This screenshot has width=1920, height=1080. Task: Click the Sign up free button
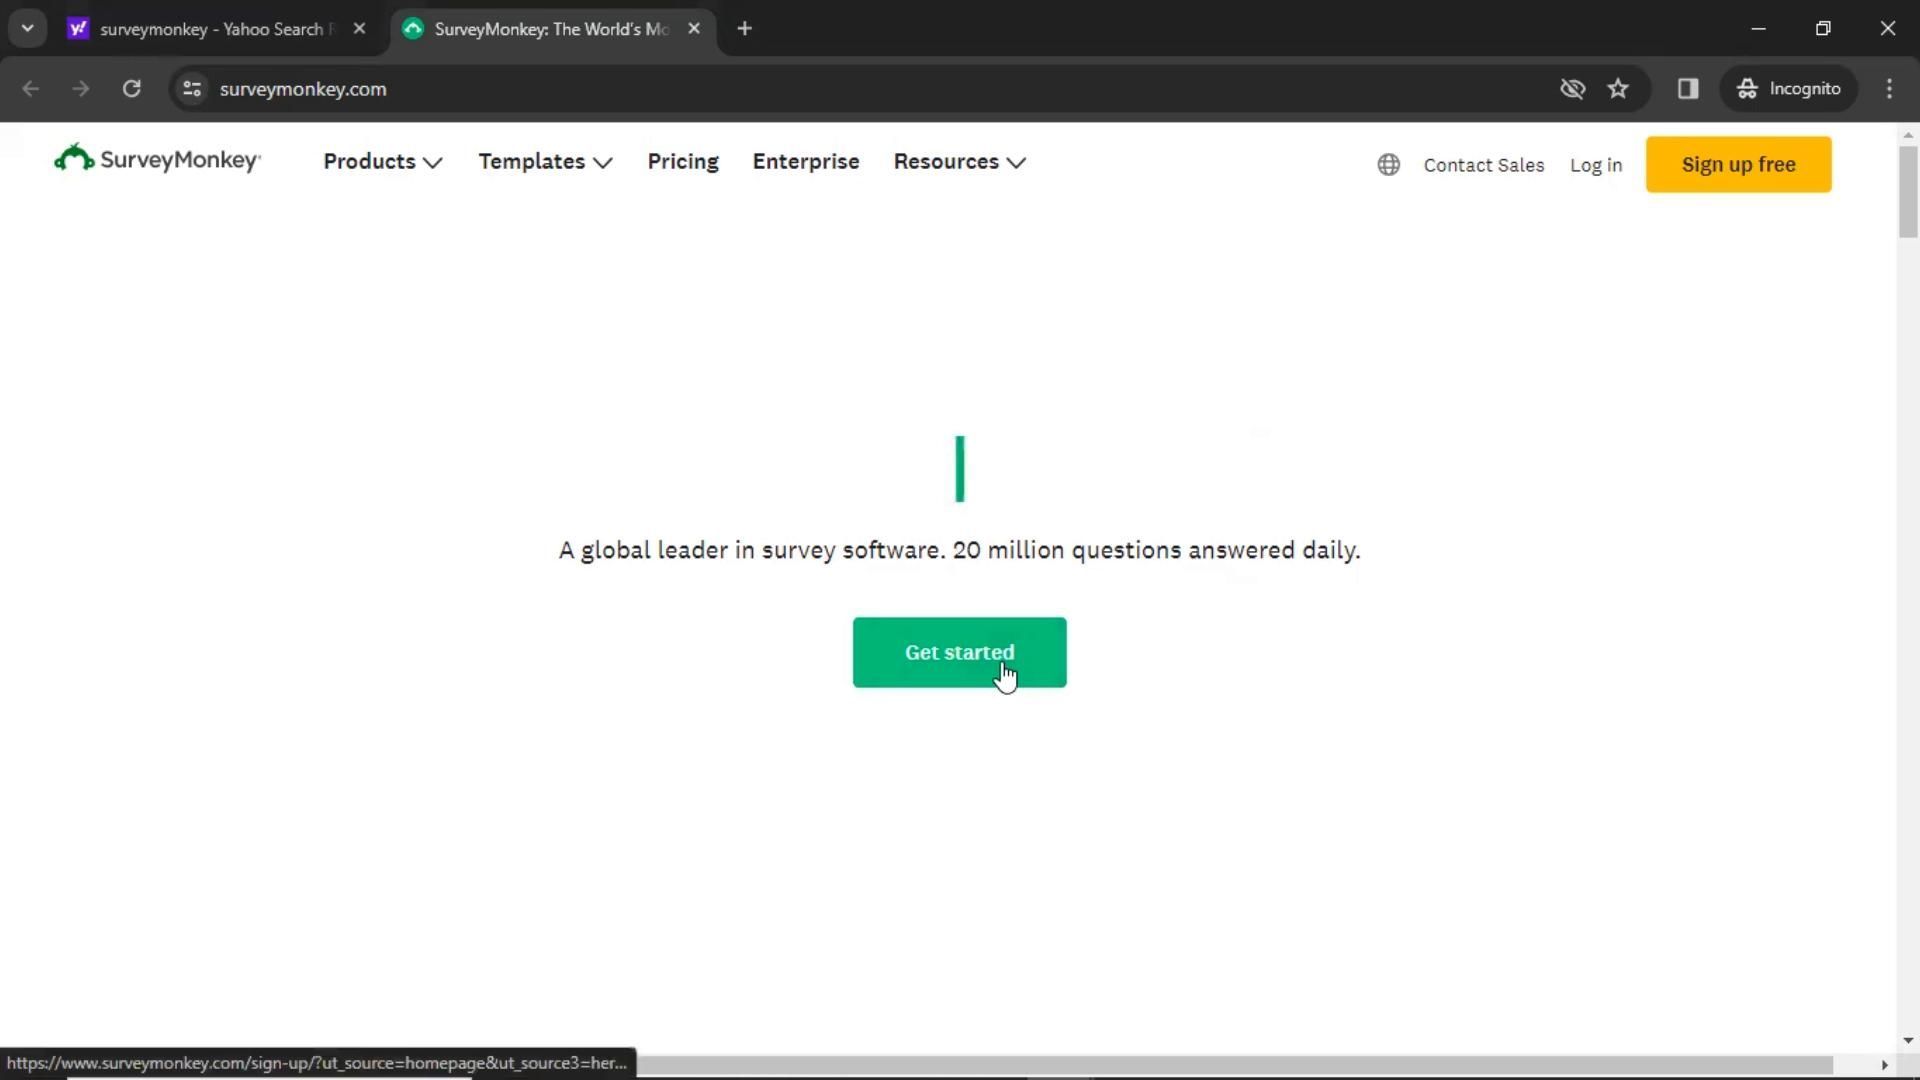pyautogui.click(x=1738, y=165)
